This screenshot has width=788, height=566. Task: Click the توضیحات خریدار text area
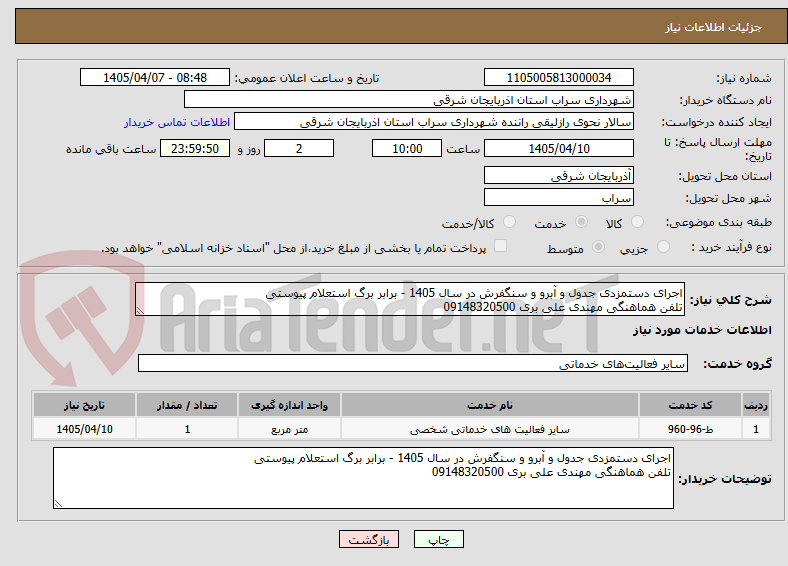point(363,478)
